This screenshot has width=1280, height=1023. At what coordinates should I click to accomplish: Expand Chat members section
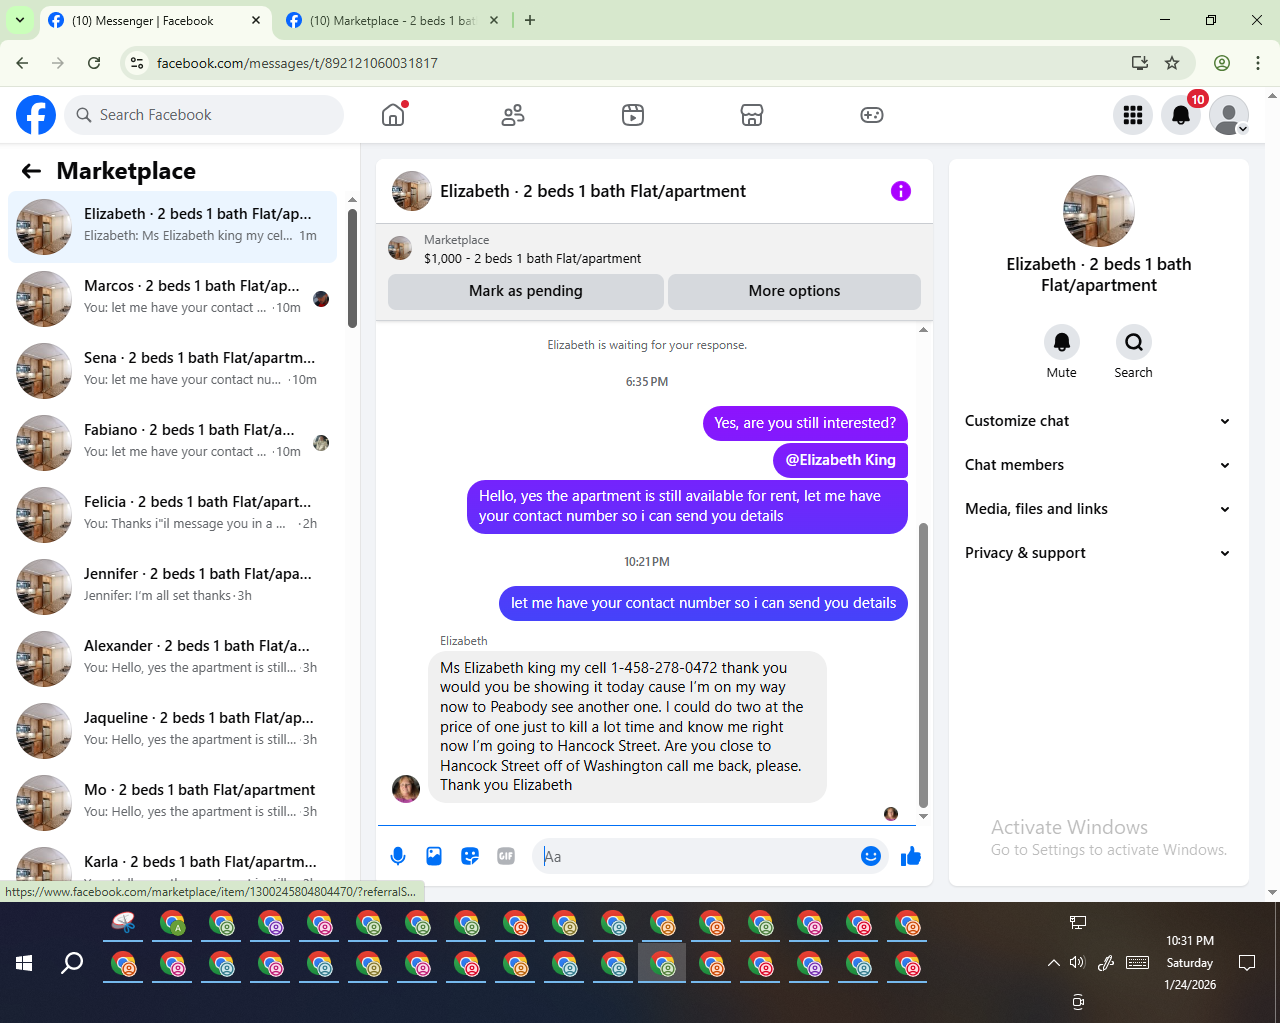tap(1098, 465)
